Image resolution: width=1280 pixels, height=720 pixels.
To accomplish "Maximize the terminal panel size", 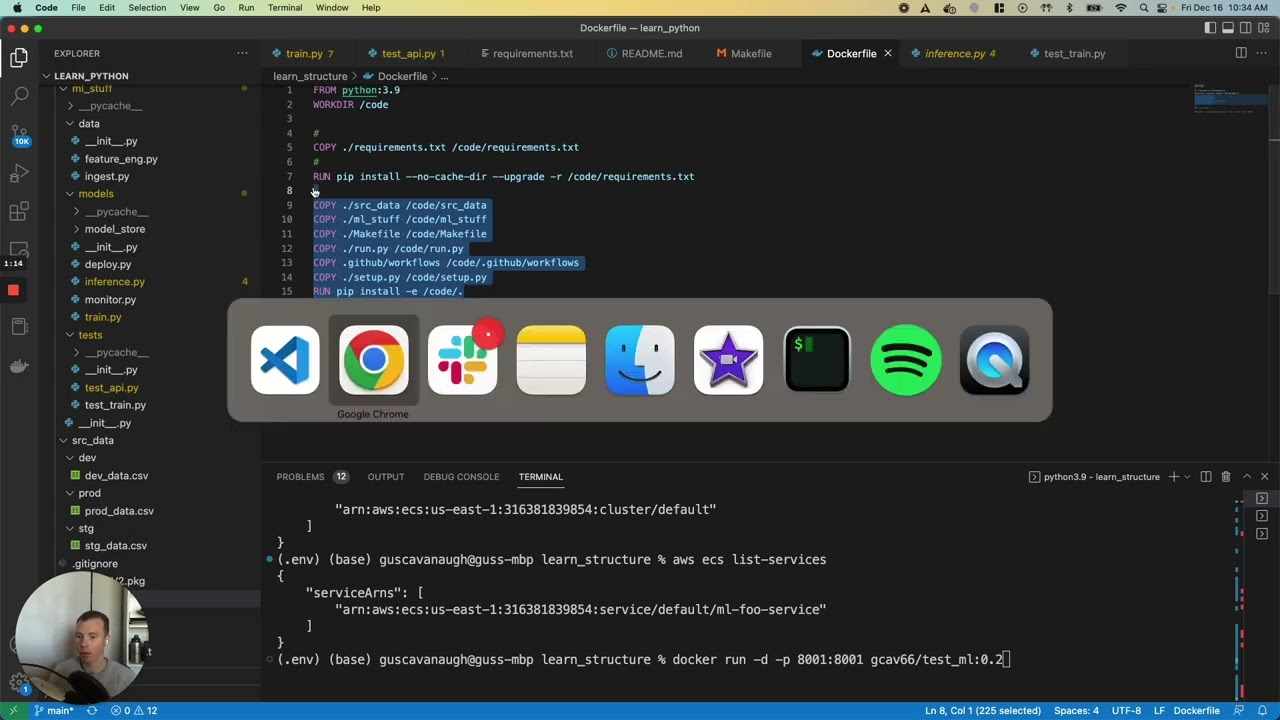I will tap(1246, 477).
